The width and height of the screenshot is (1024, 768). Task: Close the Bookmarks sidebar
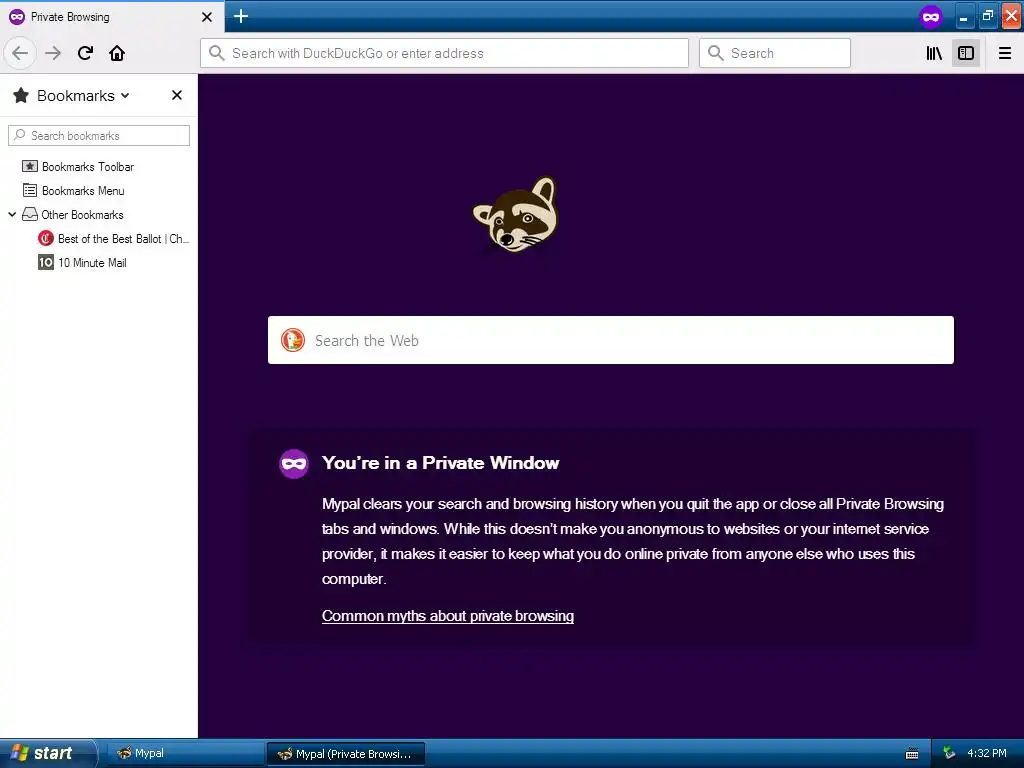tap(176, 95)
